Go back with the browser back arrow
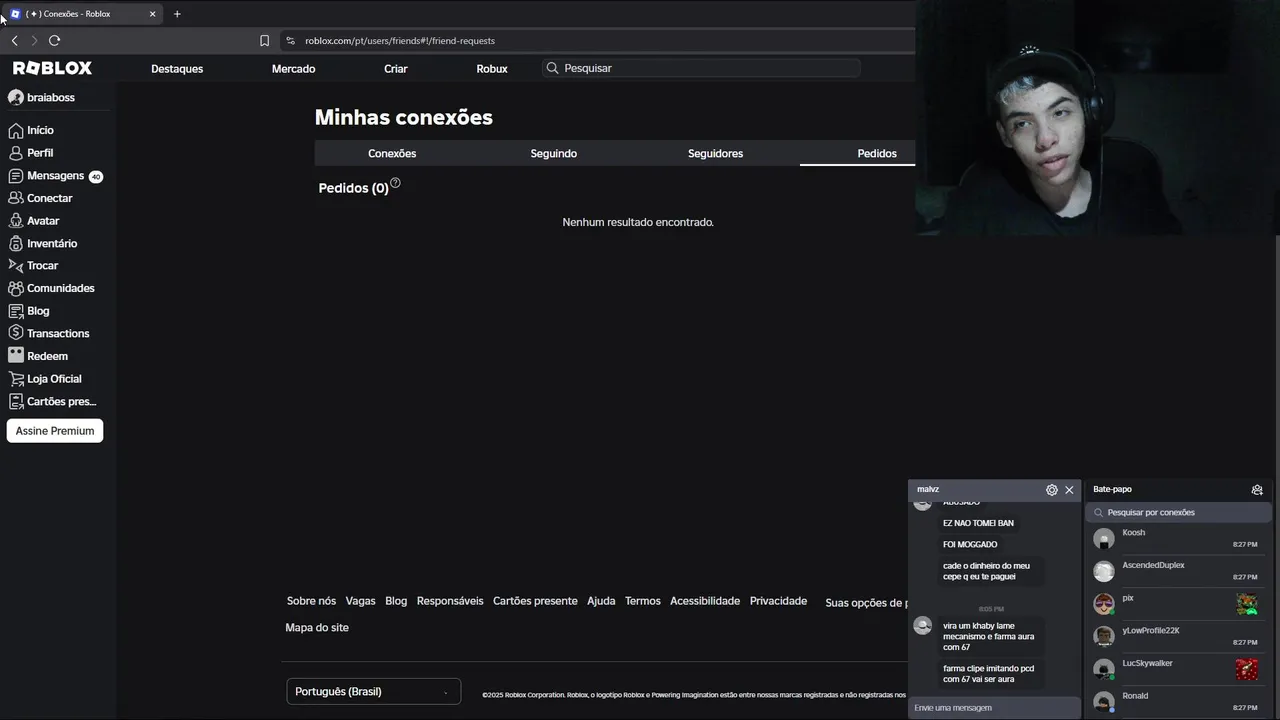The height and width of the screenshot is (720, 1280). (14, 41)
